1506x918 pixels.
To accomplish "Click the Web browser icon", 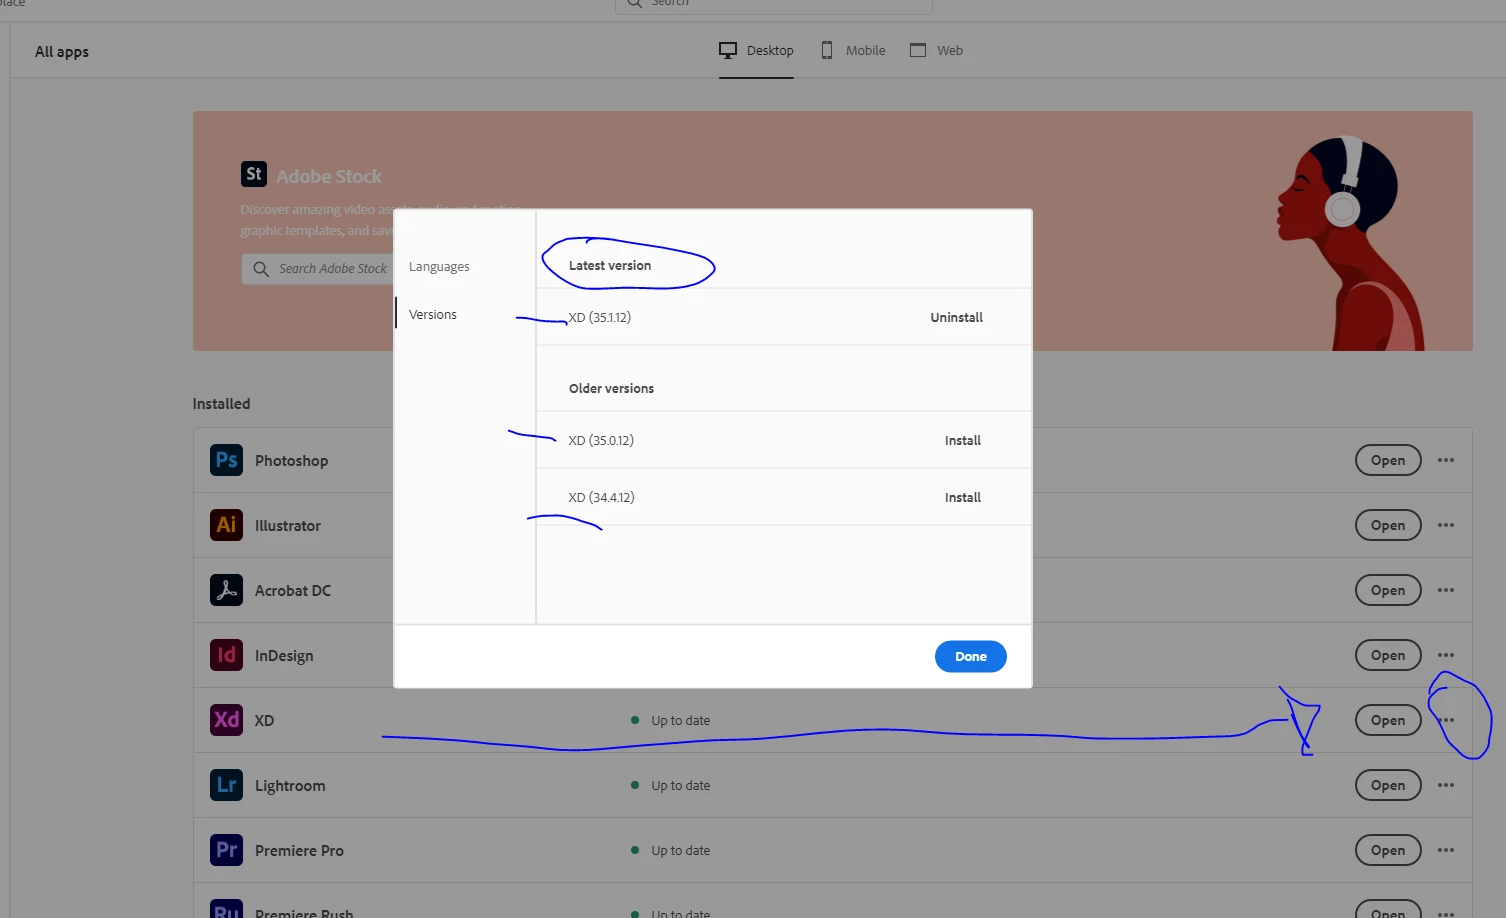I will 918,50.
